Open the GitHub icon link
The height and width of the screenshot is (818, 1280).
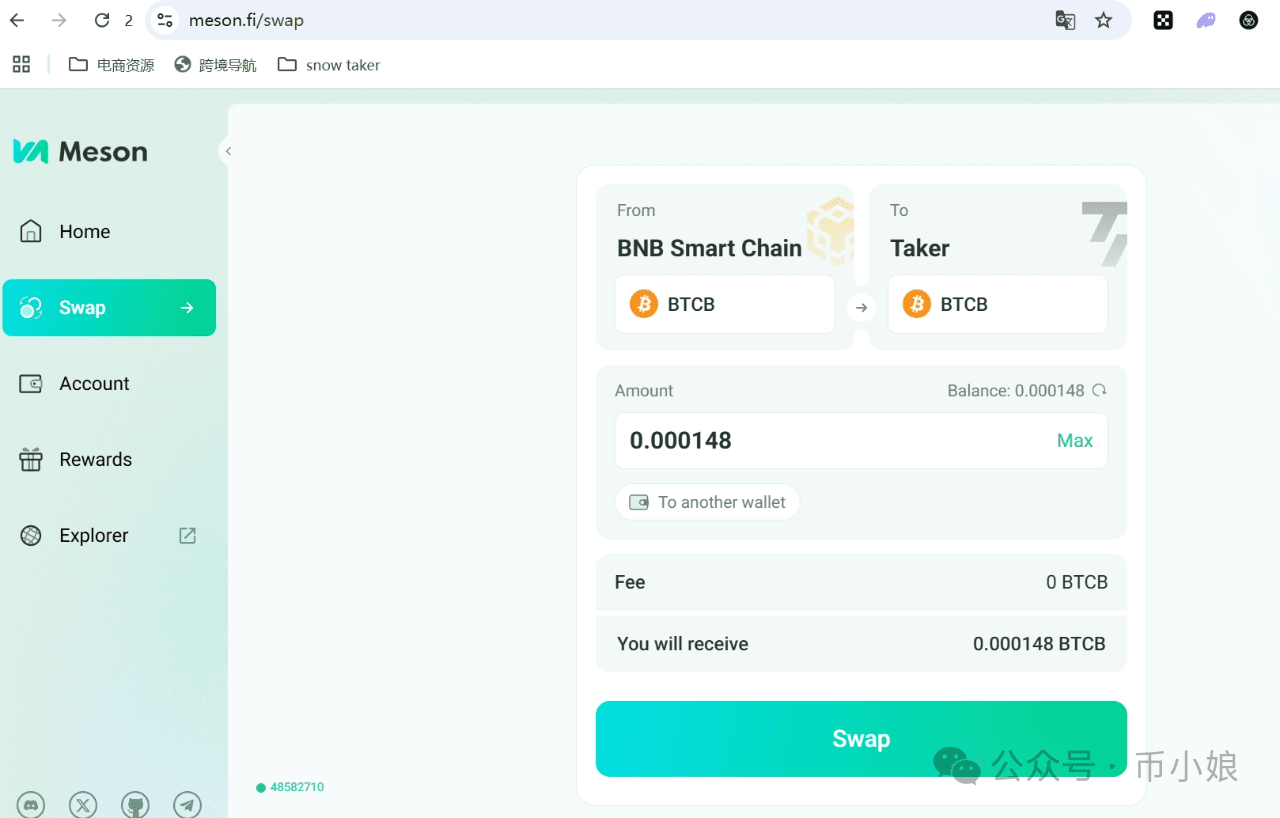[x=135, y=804]
